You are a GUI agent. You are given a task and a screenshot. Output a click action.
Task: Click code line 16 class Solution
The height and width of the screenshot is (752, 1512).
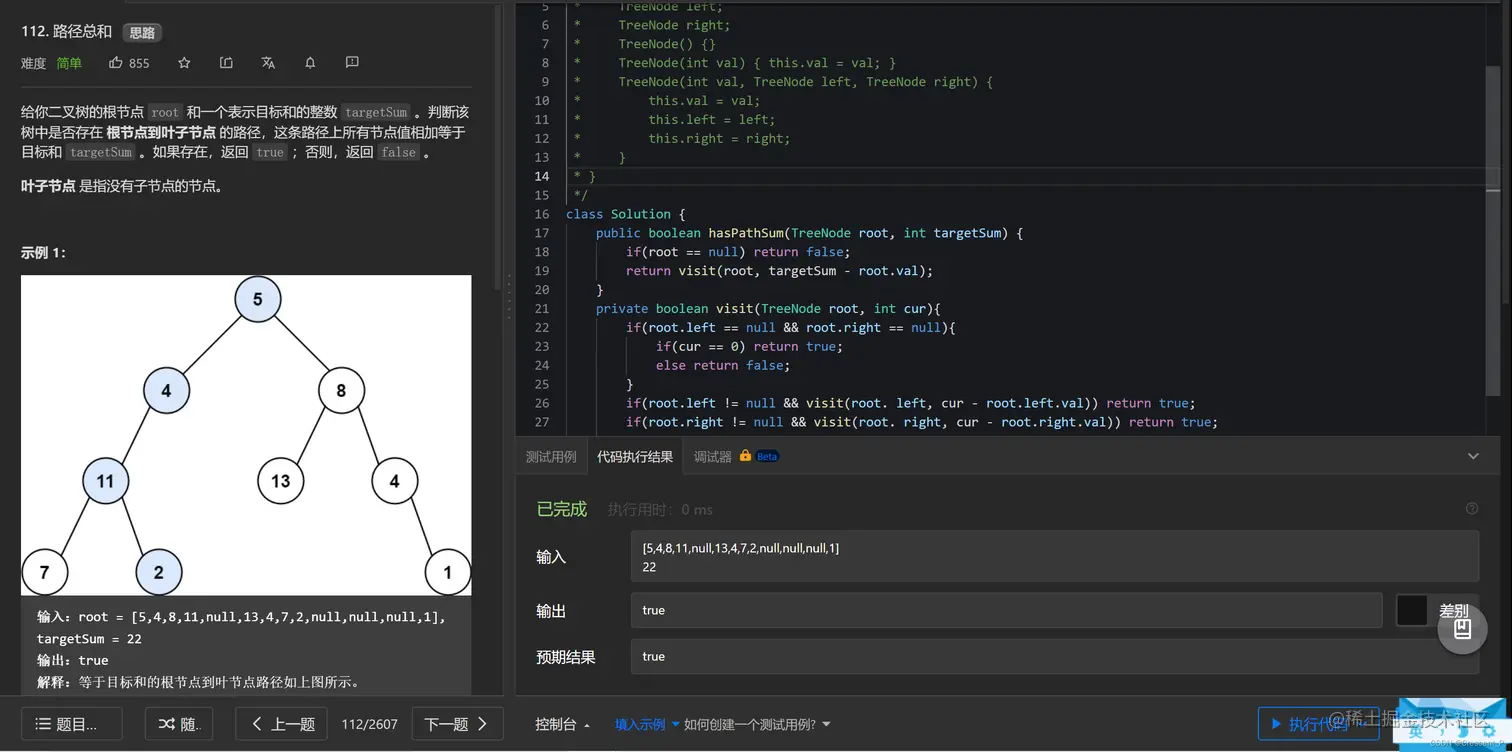[626, 214]
